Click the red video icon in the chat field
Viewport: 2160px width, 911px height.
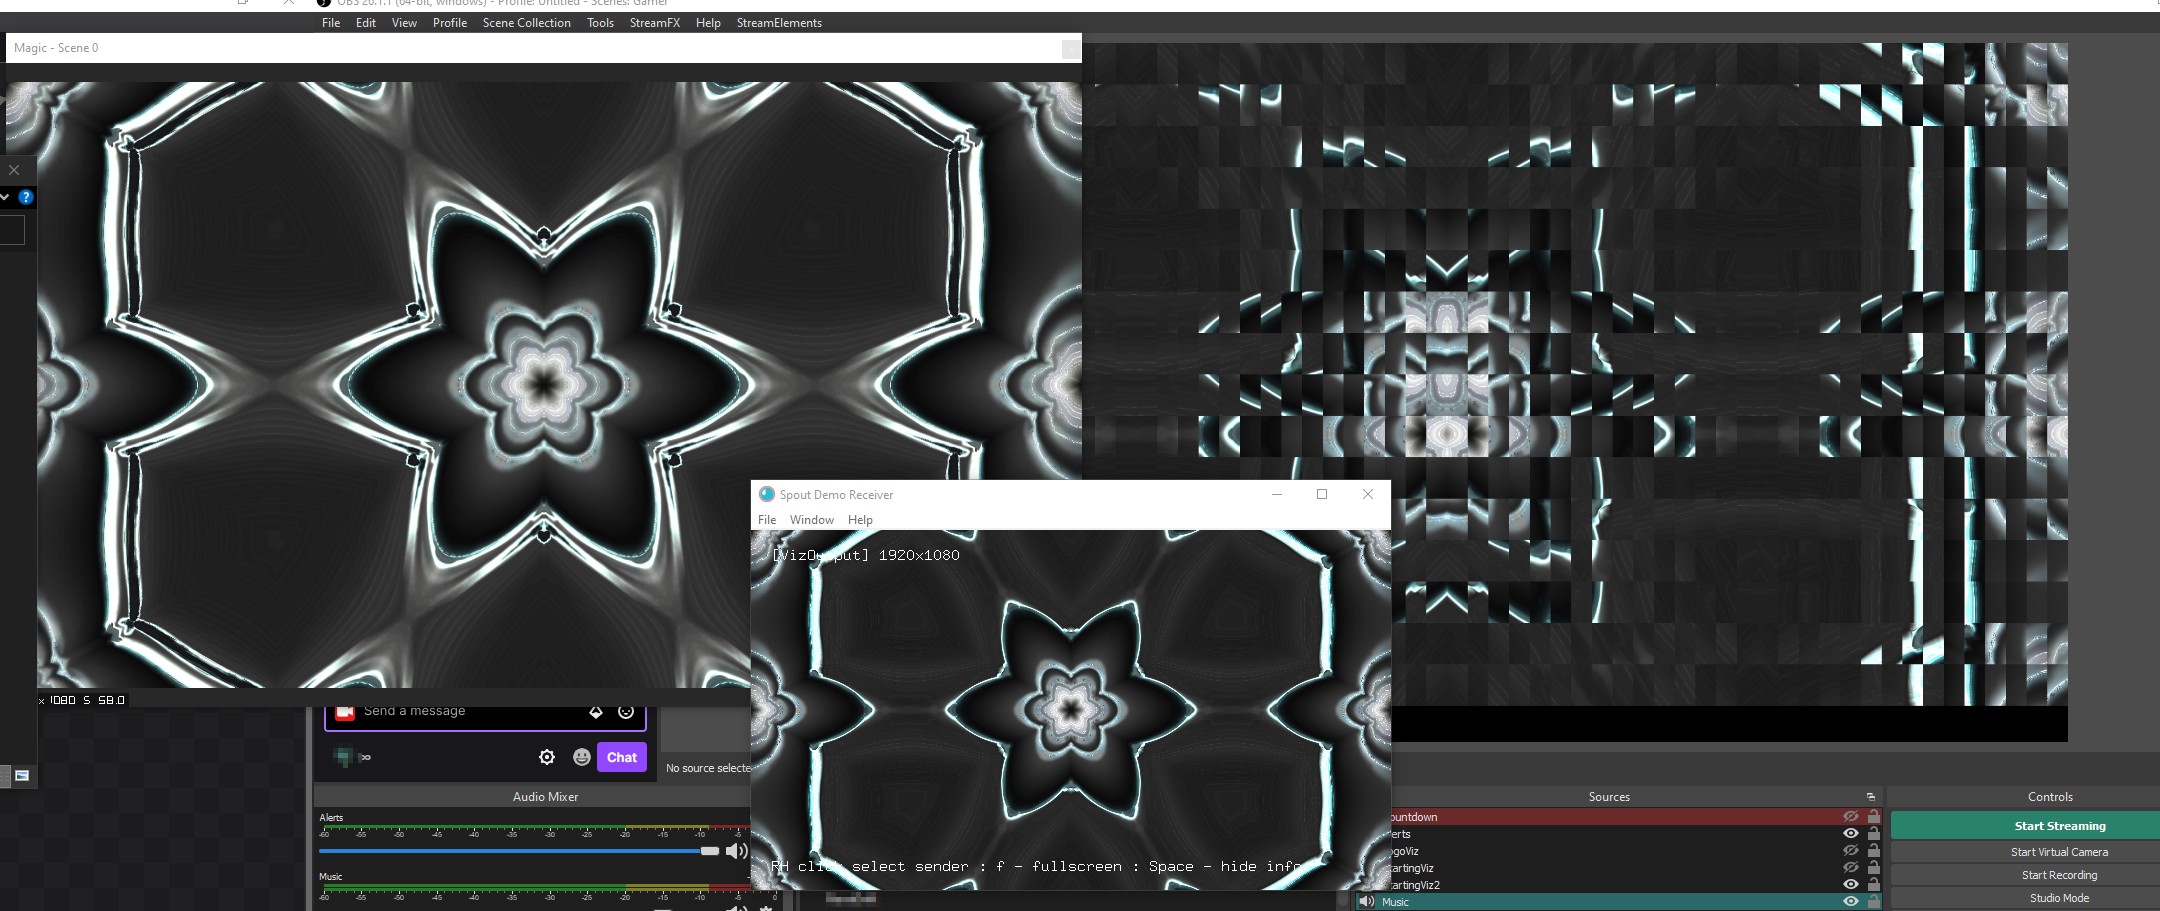point(345,712)
